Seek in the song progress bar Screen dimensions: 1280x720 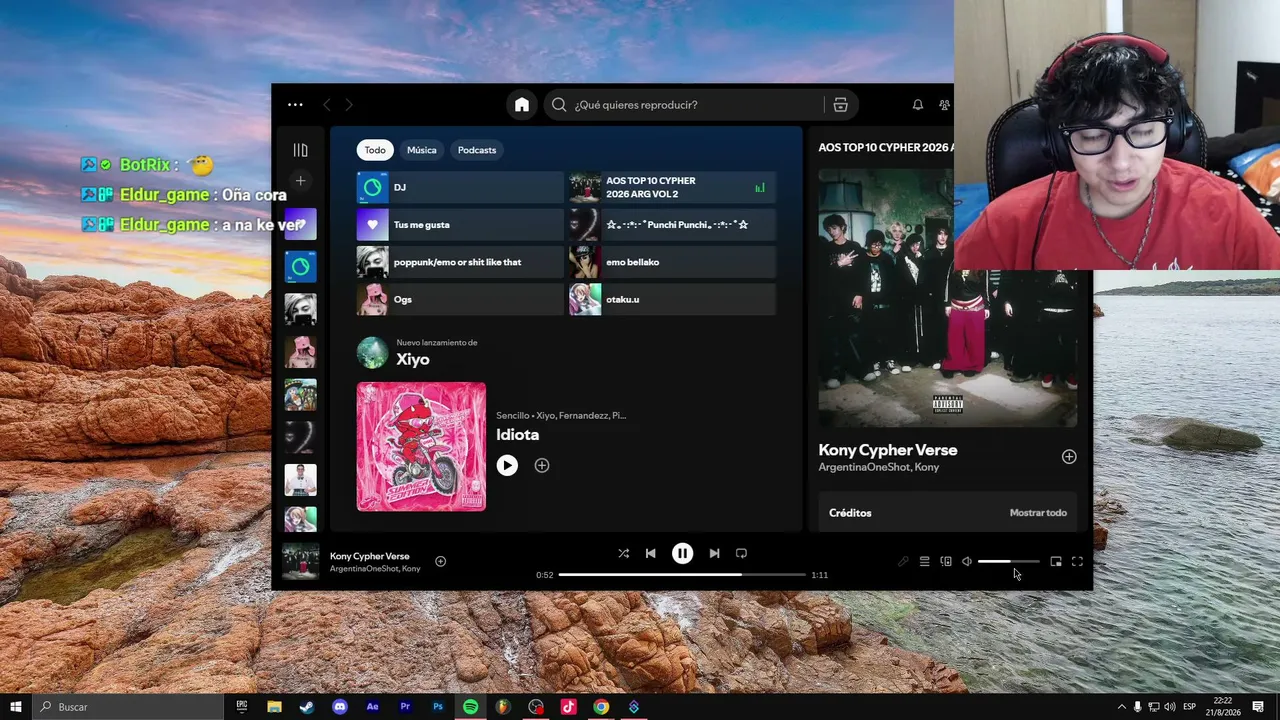682,575
